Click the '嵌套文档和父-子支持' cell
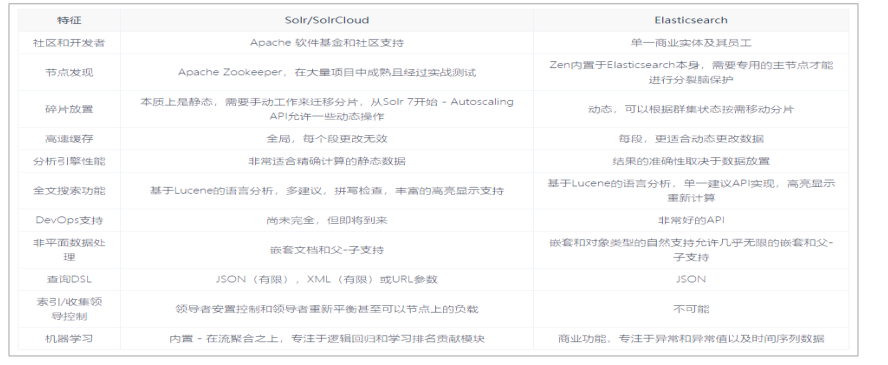888x365 pixels. tap(327, 250)
